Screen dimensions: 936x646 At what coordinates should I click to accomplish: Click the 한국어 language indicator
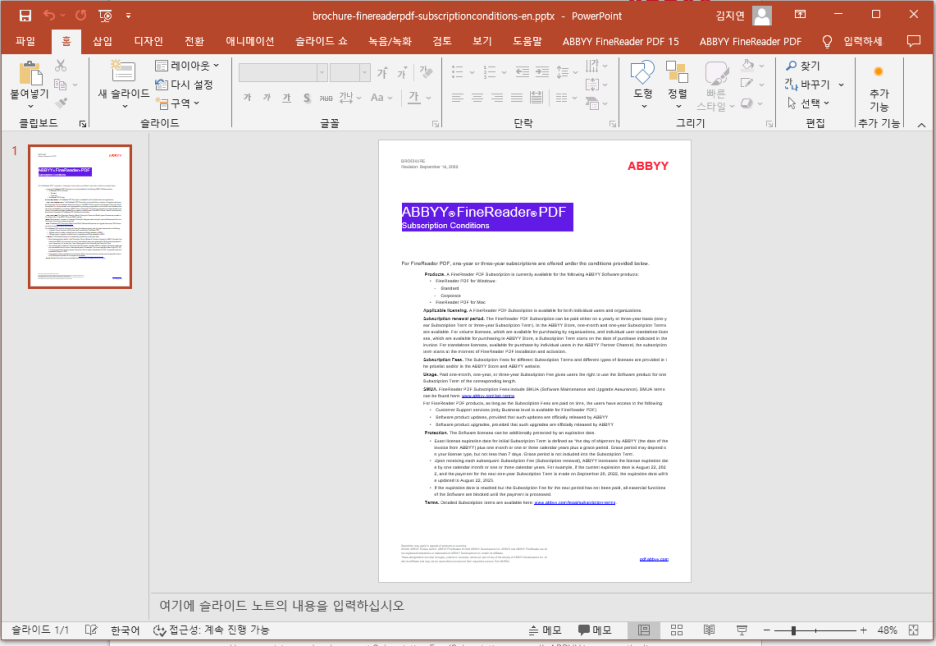125,630
